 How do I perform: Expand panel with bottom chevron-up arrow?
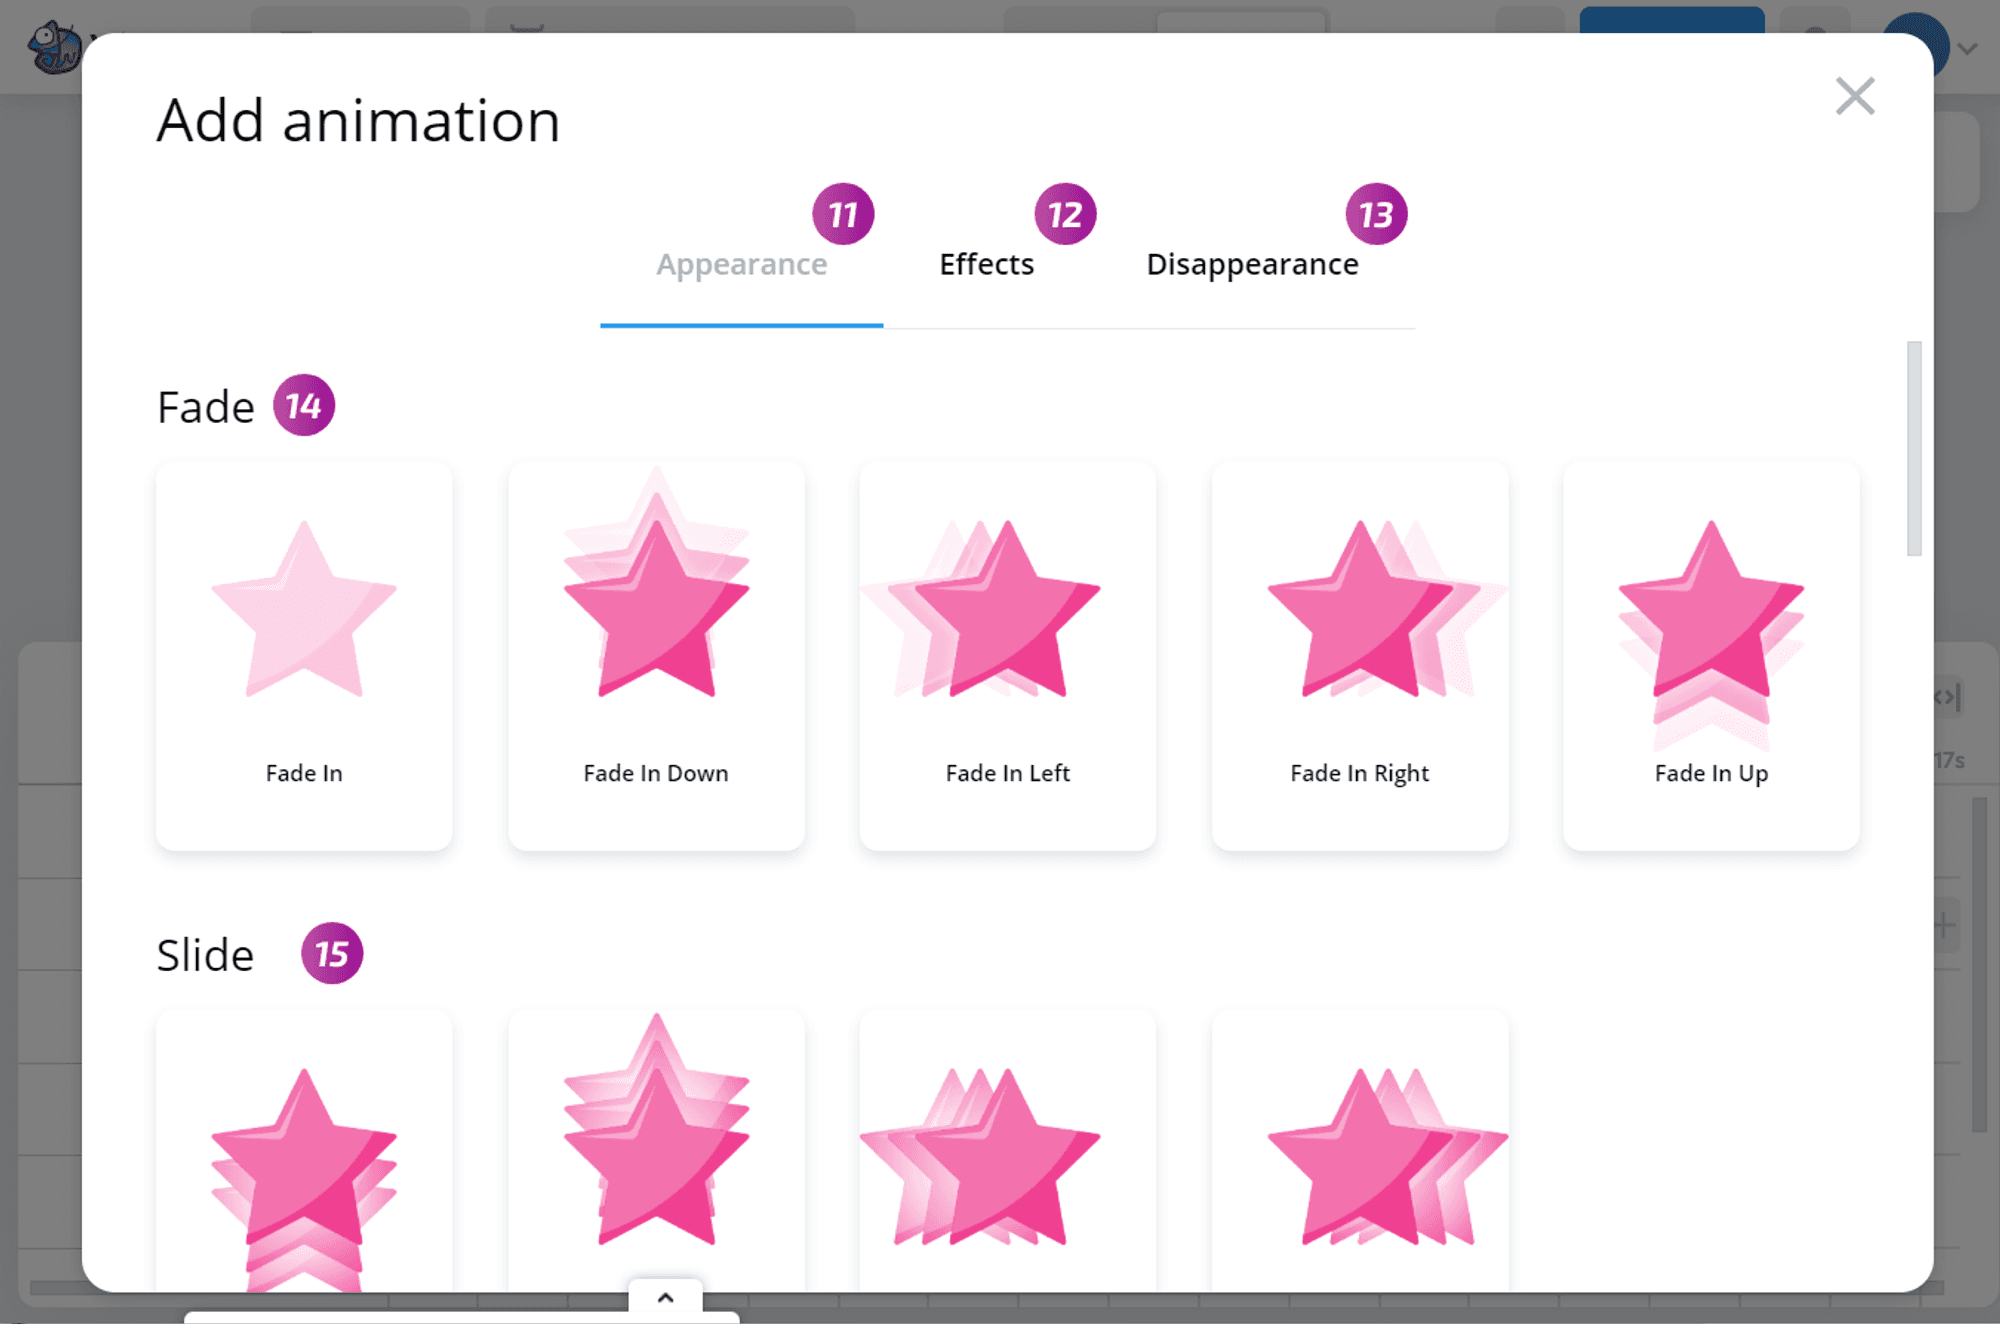tap(666, 1298)
